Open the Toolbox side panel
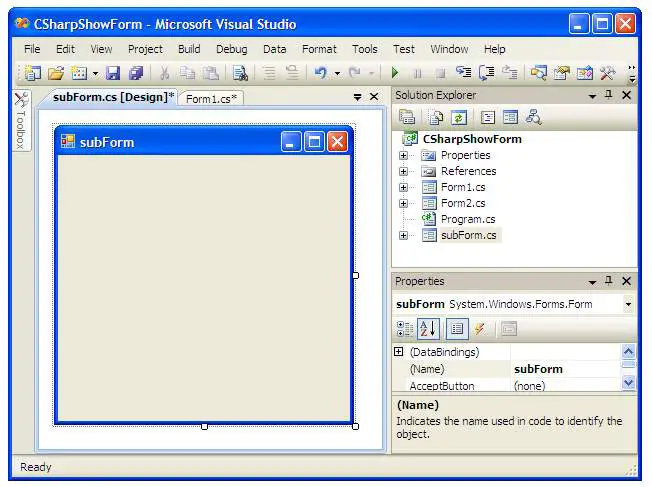Viewport: 652px width, 487px height. 20,122
